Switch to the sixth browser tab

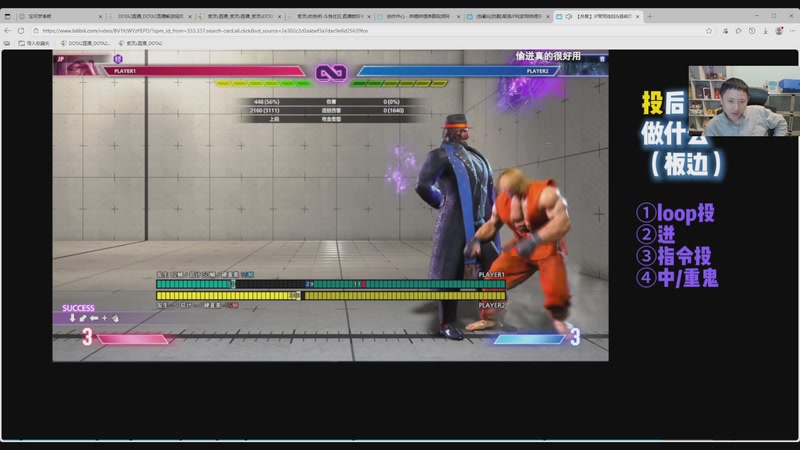509,16
